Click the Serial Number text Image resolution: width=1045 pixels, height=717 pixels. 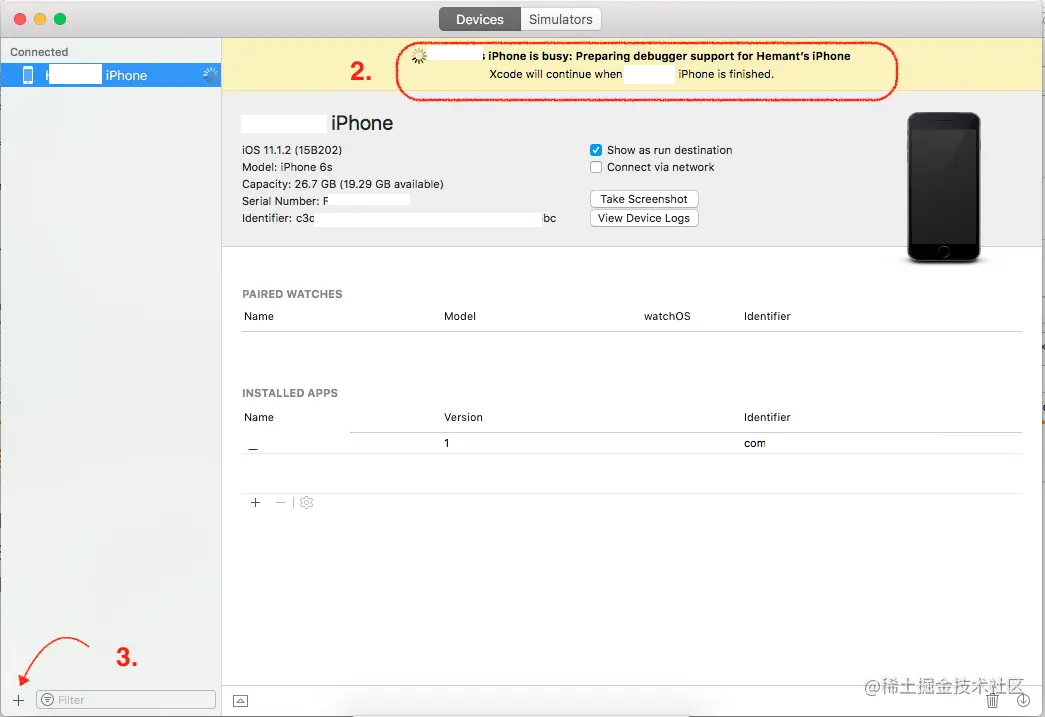[x=285, y=201]
